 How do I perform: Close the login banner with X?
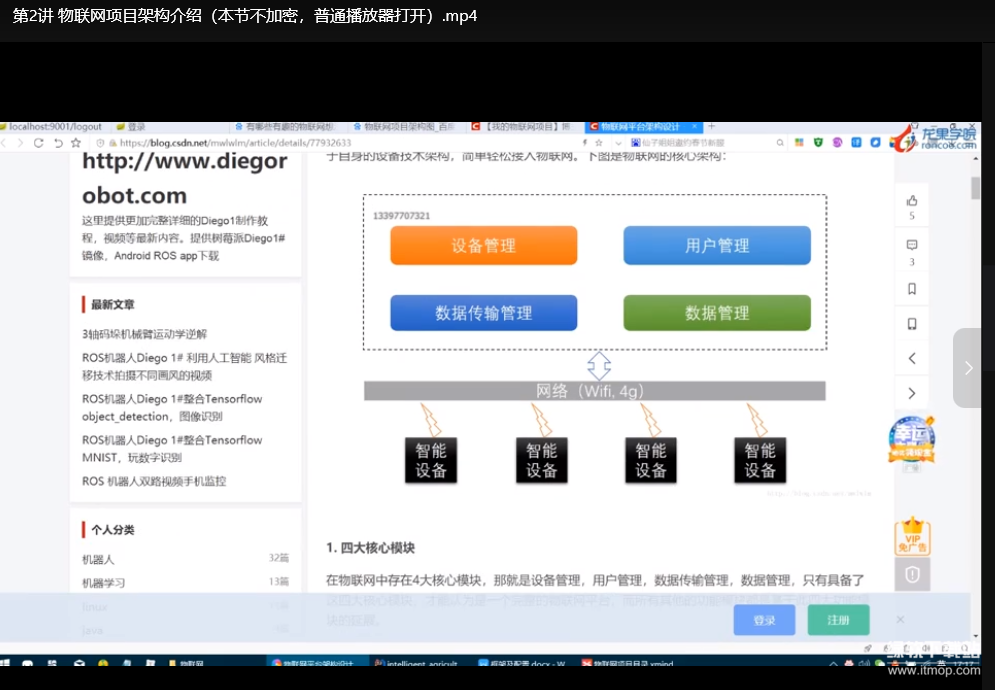900,620
